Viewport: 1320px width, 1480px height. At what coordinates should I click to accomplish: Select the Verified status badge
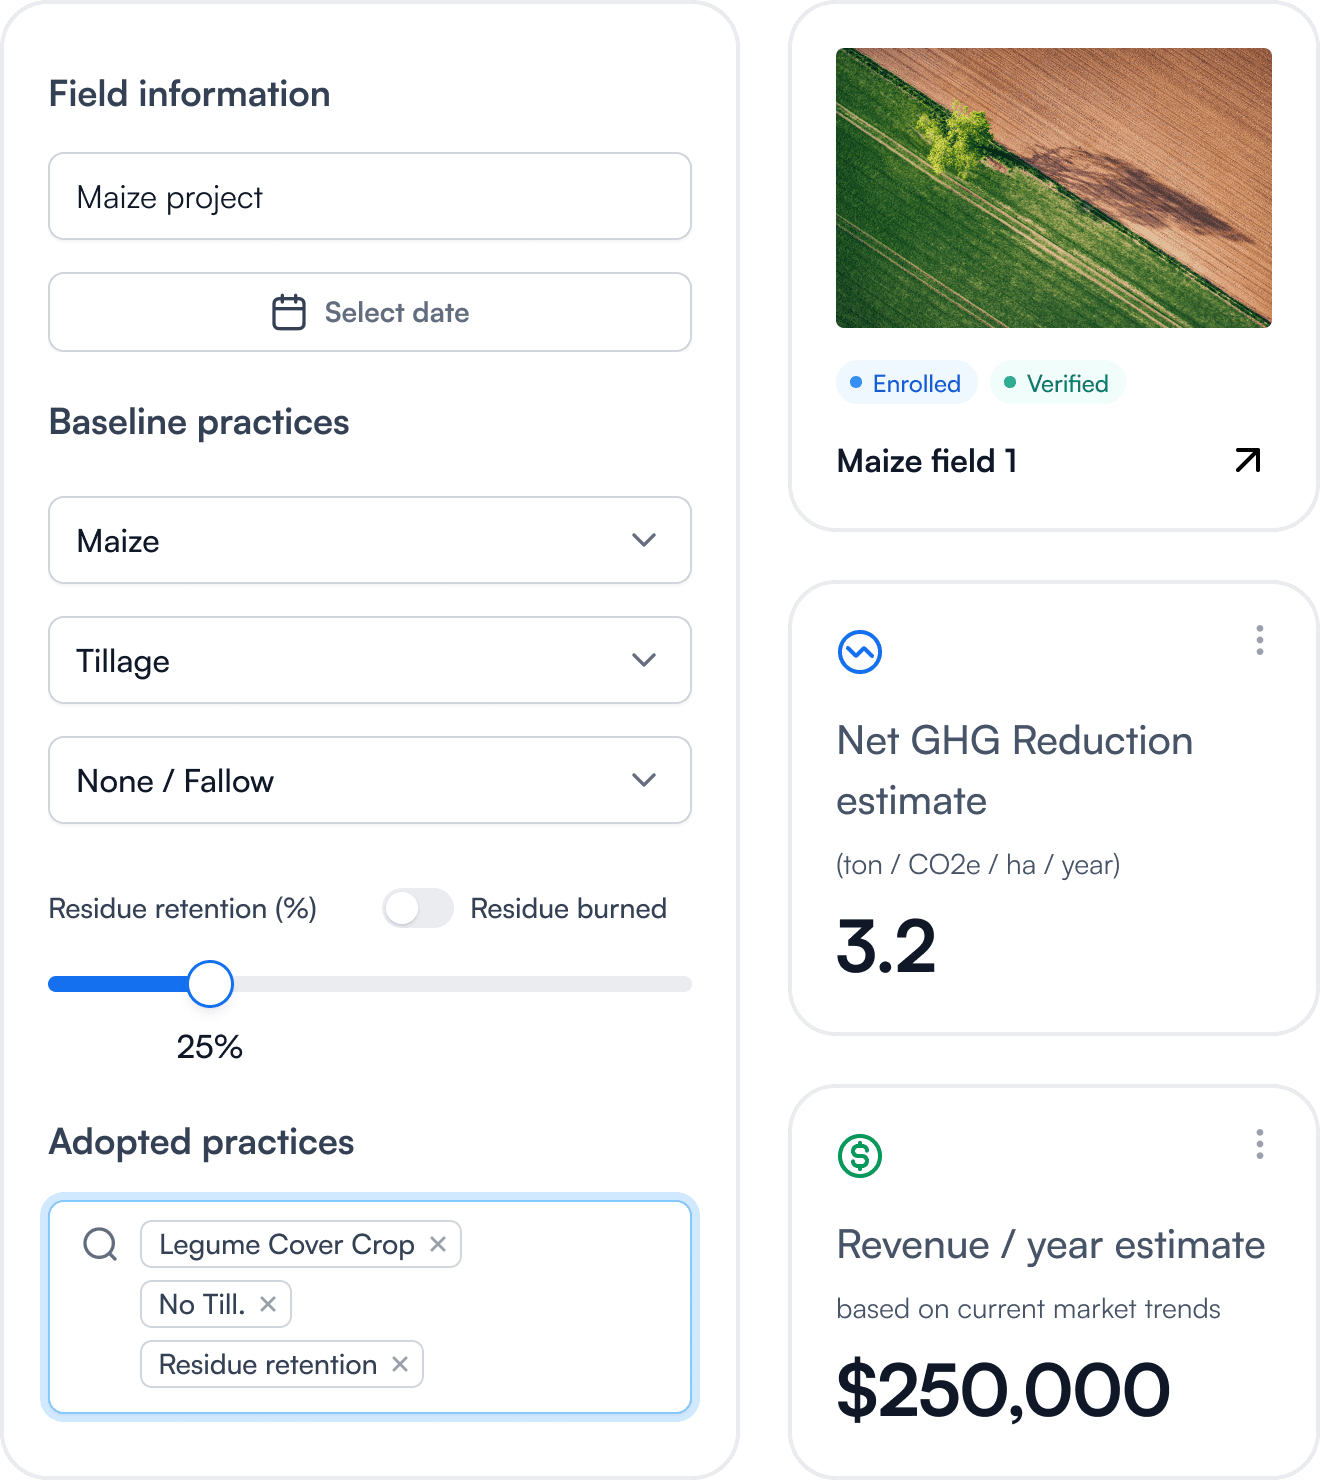[x=1058, y=383]
